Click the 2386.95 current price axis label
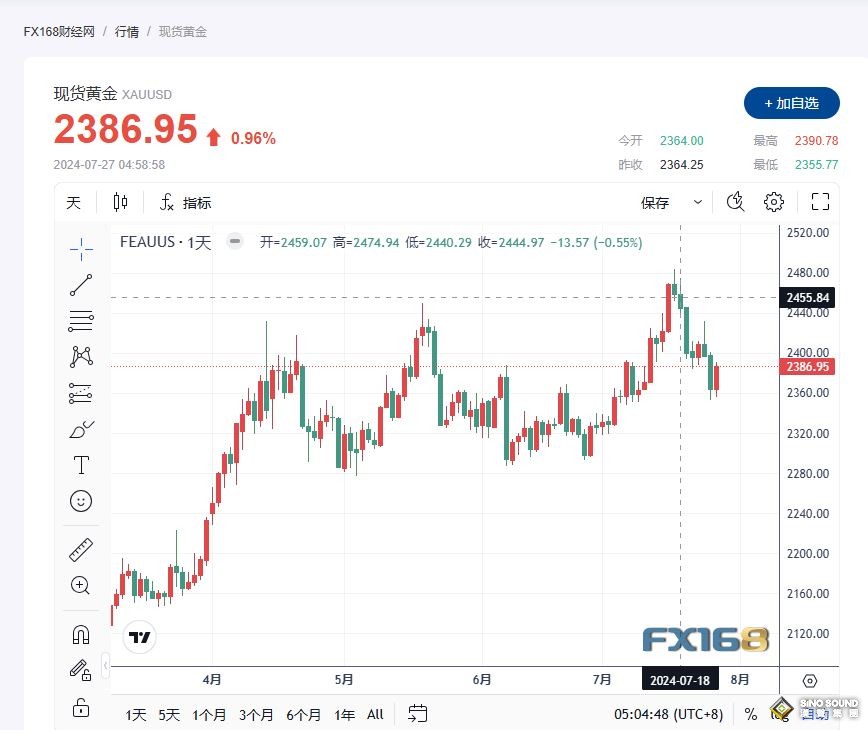This screenshot has height=730, width=868. click(807, 366)
